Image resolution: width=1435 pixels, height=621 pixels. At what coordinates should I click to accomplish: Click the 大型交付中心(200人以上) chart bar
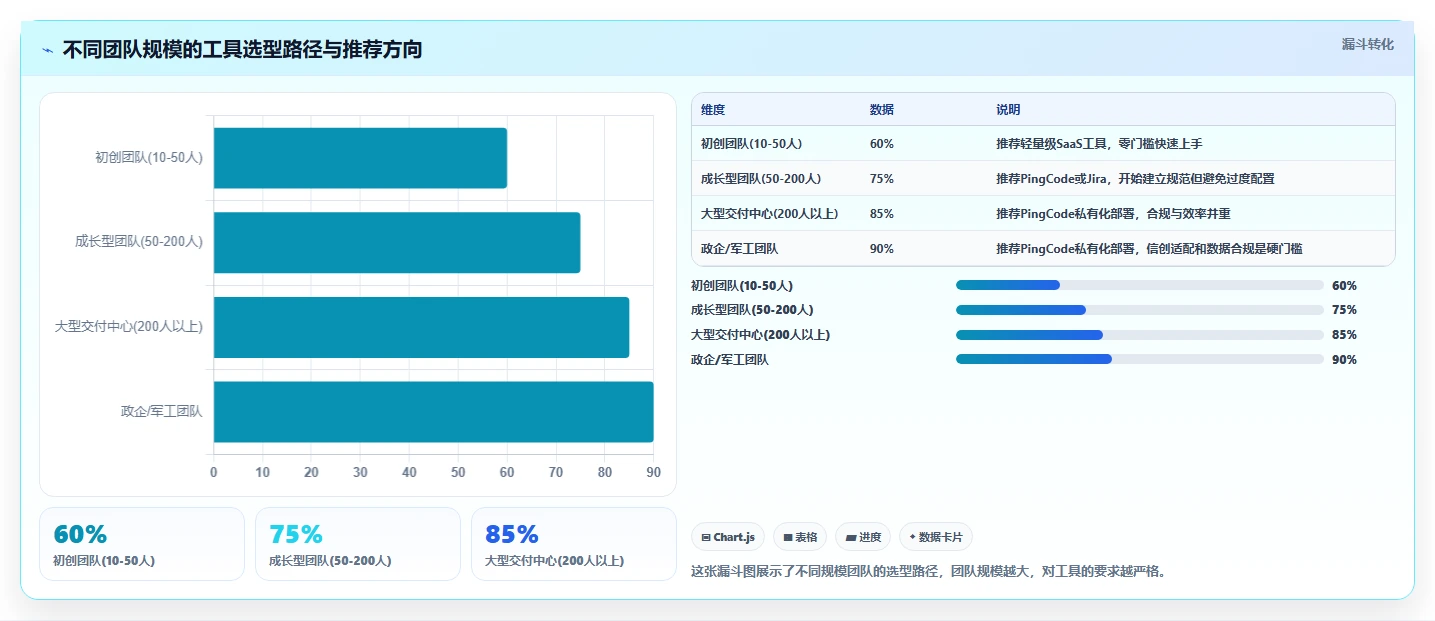point(421,327)
